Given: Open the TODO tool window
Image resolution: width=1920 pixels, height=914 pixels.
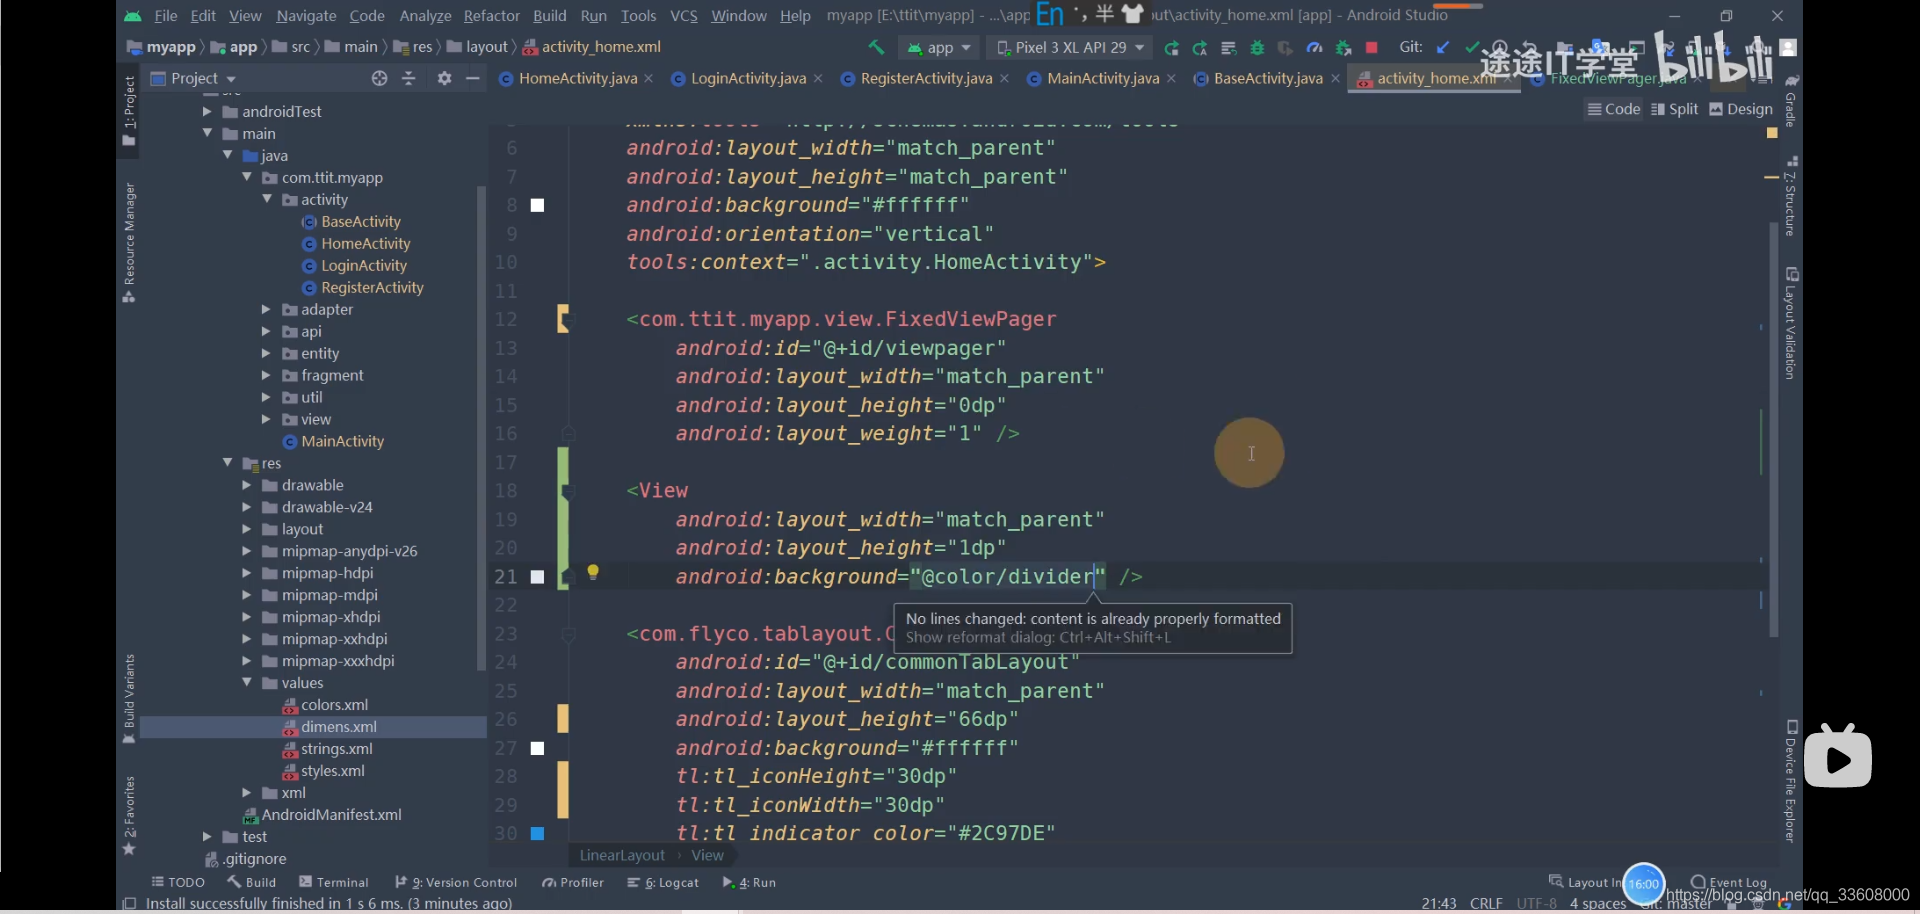Looking at the screenshot, I should pos(178,882).
